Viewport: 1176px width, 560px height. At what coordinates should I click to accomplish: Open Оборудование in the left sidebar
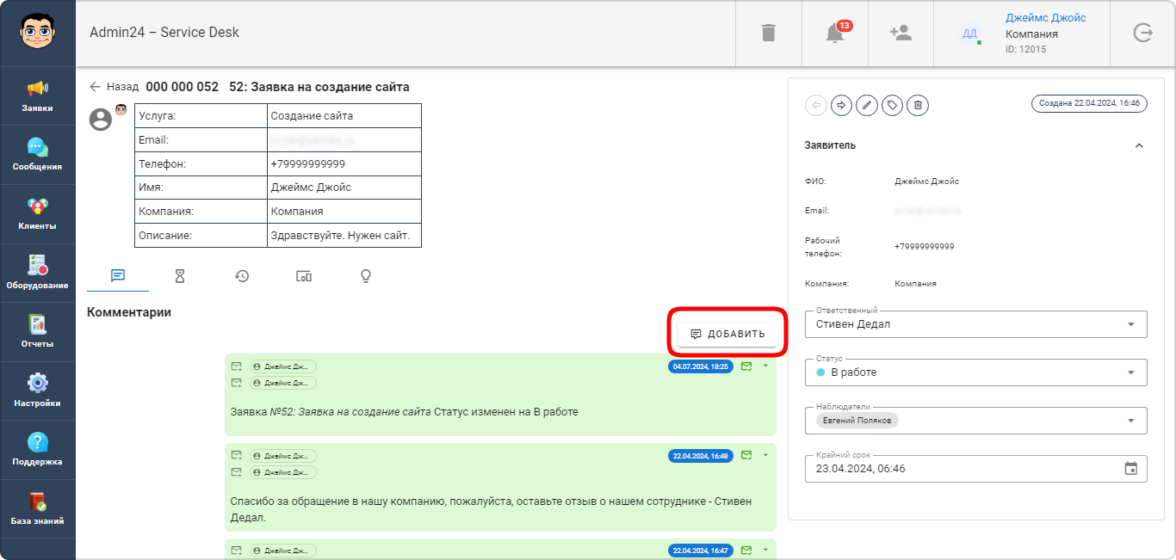coord(37,273)
